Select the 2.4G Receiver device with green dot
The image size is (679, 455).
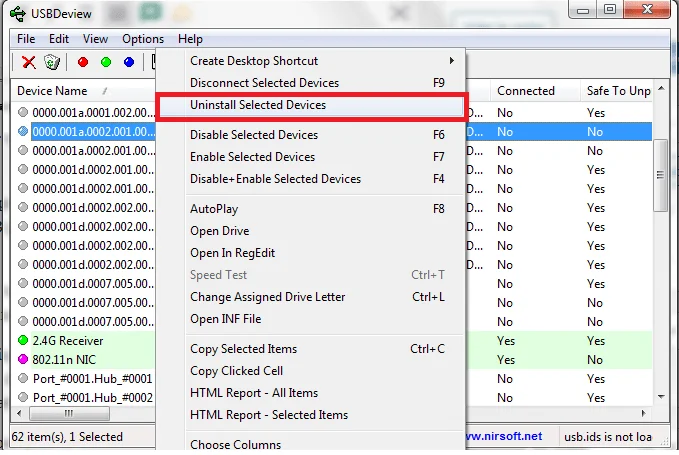tap(67, 341)
